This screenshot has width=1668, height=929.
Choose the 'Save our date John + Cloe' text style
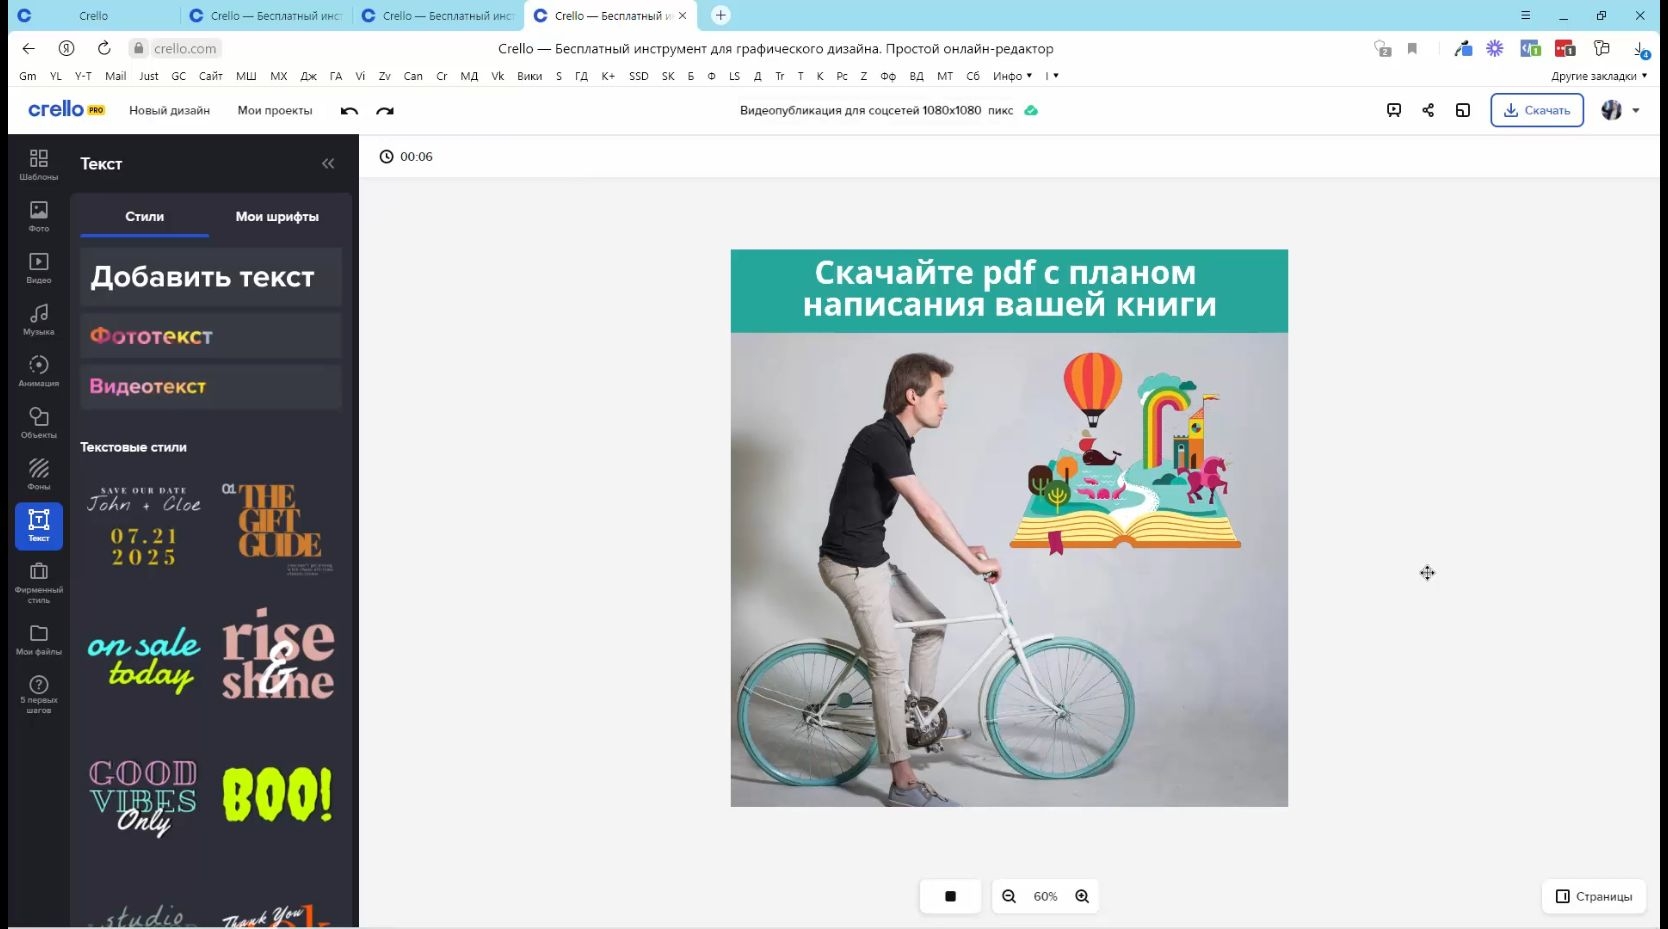(x=144, y=527)
